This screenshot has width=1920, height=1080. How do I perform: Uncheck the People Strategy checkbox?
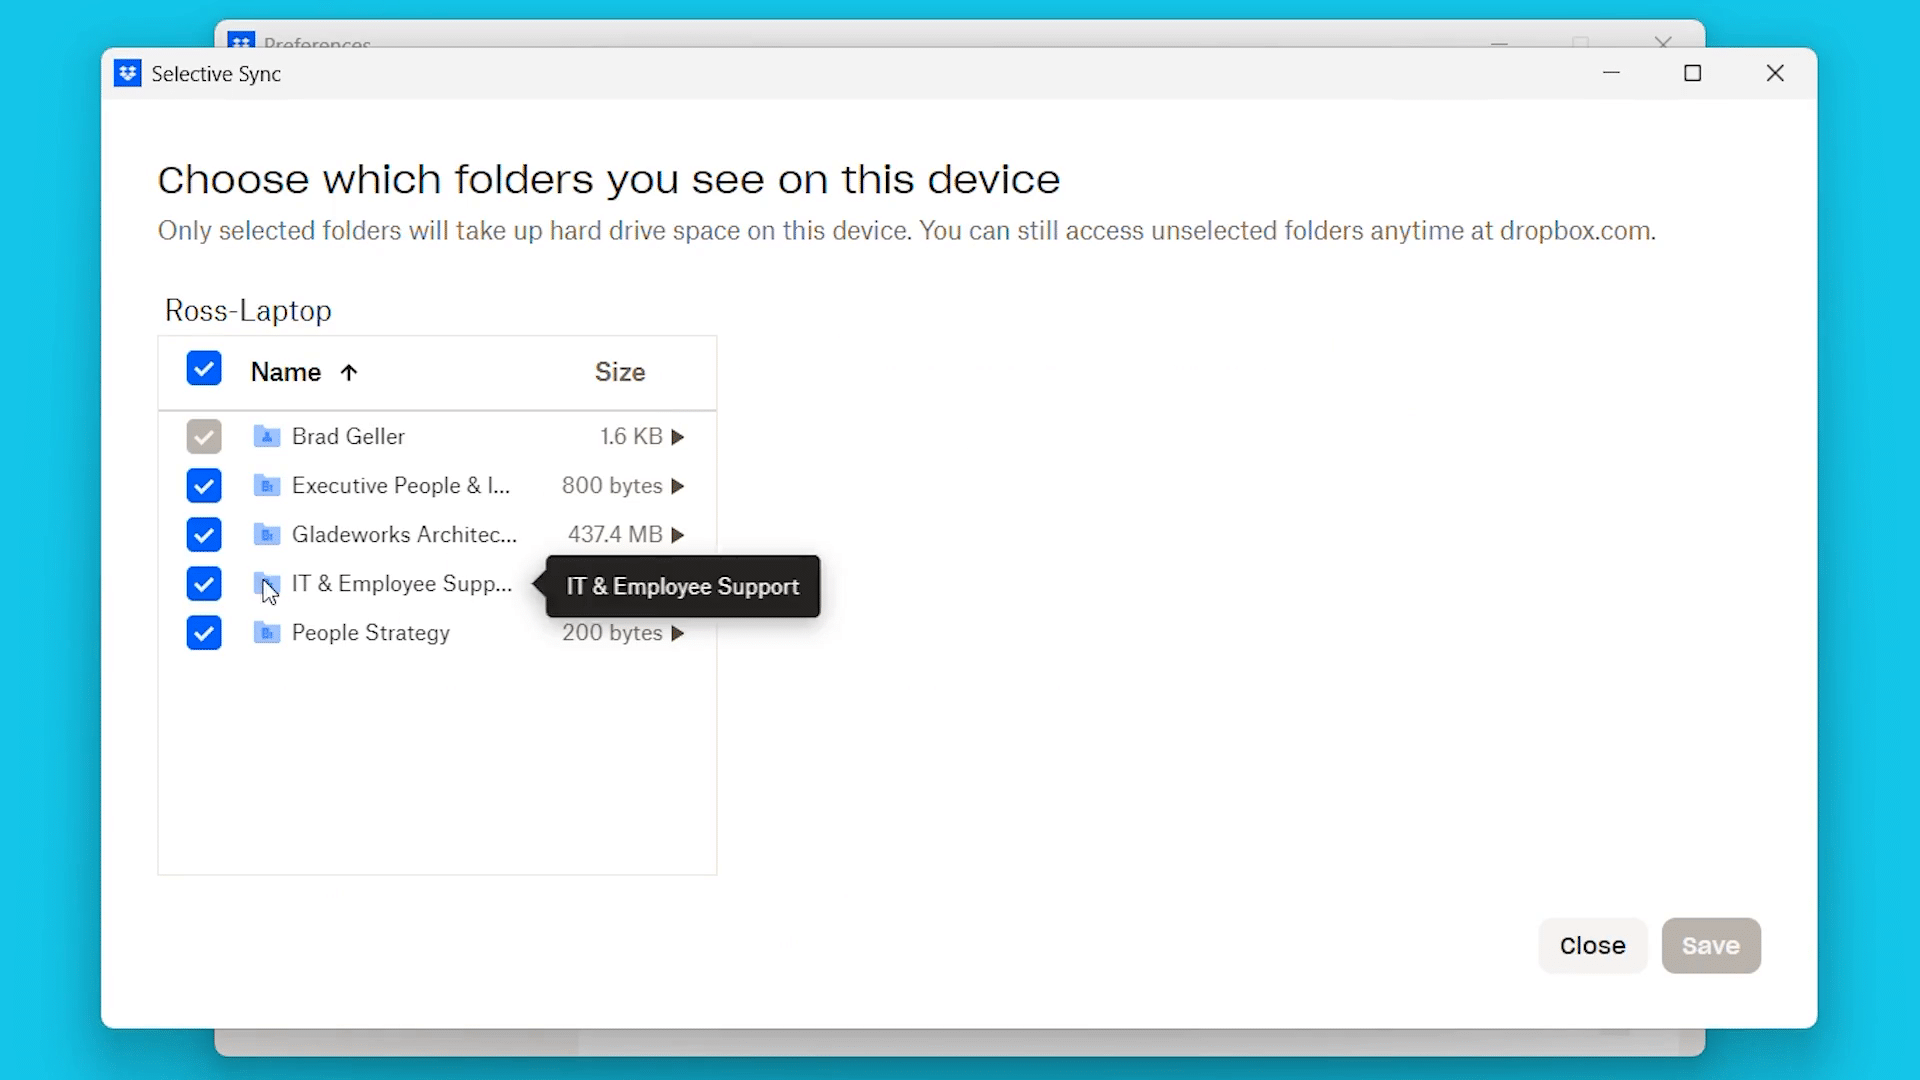pyautogui.click(x=204, y=633)
